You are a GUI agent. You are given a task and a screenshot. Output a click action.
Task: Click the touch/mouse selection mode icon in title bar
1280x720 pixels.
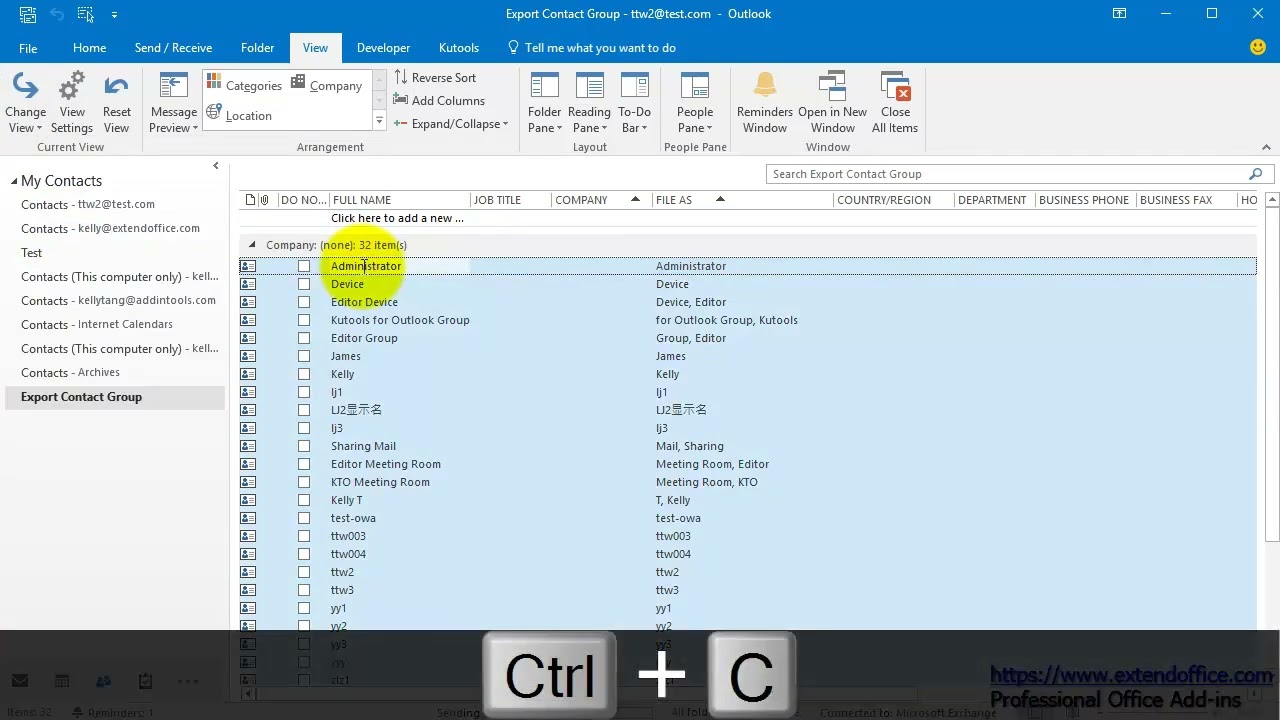[86, 14]
